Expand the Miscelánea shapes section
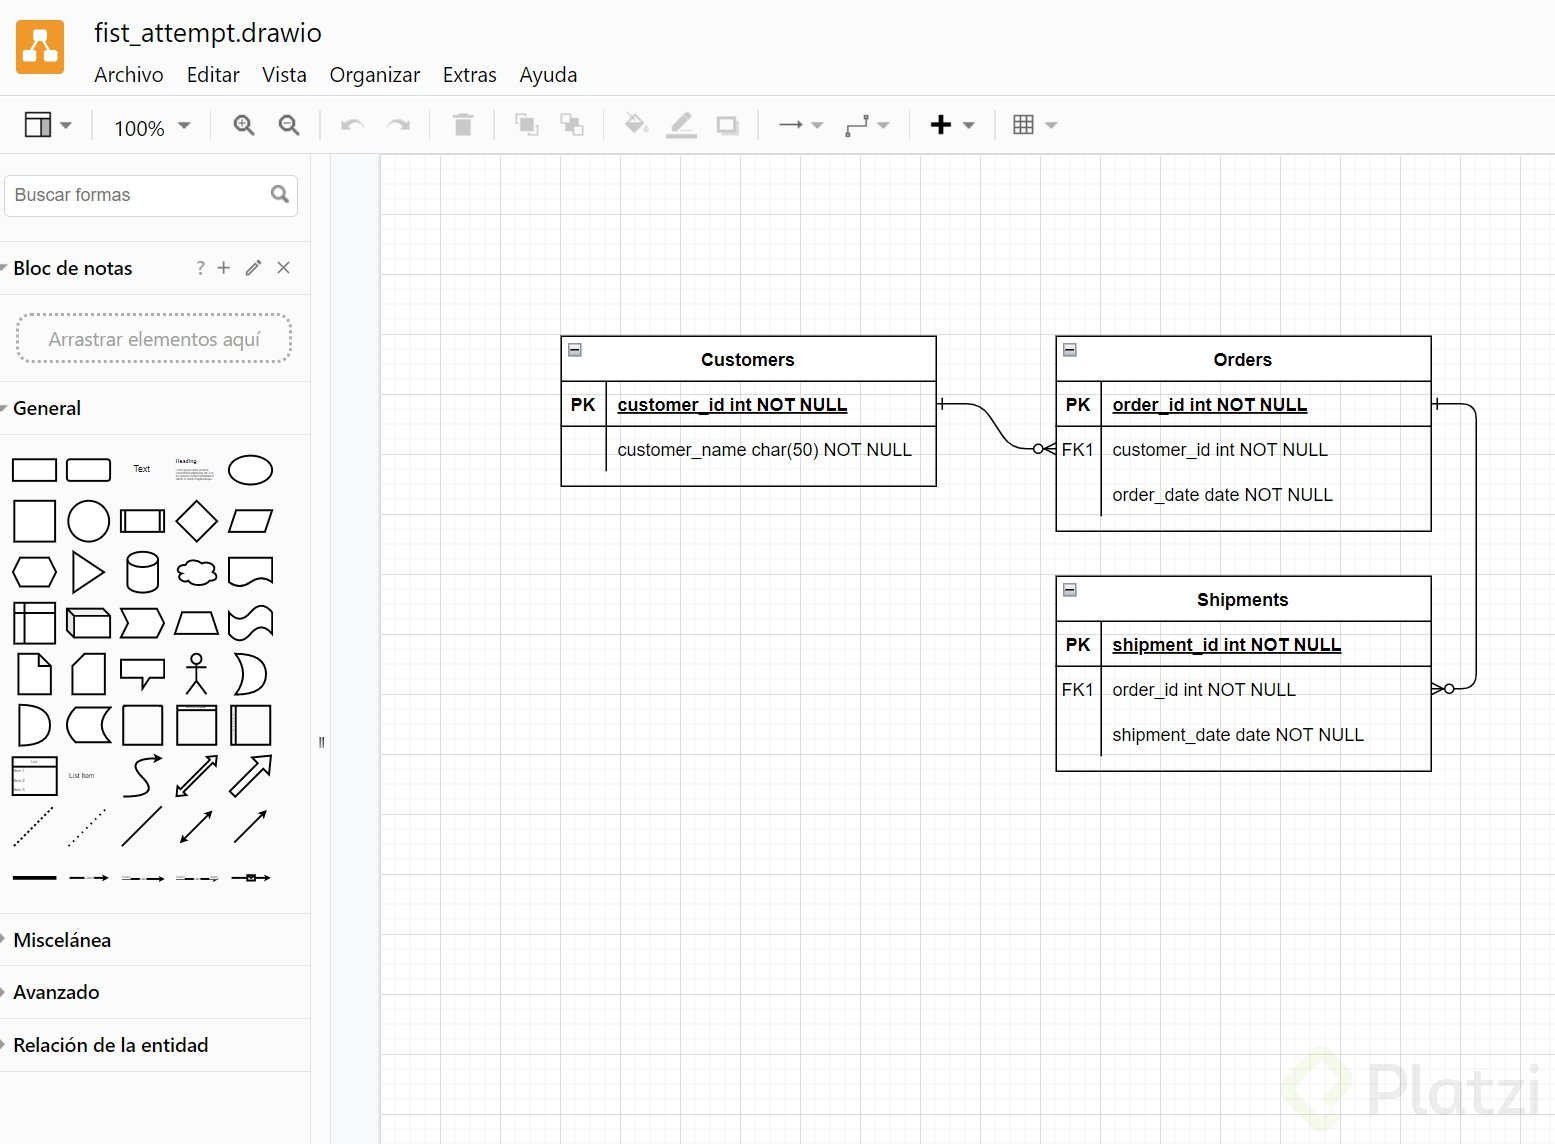 point(62,940)
